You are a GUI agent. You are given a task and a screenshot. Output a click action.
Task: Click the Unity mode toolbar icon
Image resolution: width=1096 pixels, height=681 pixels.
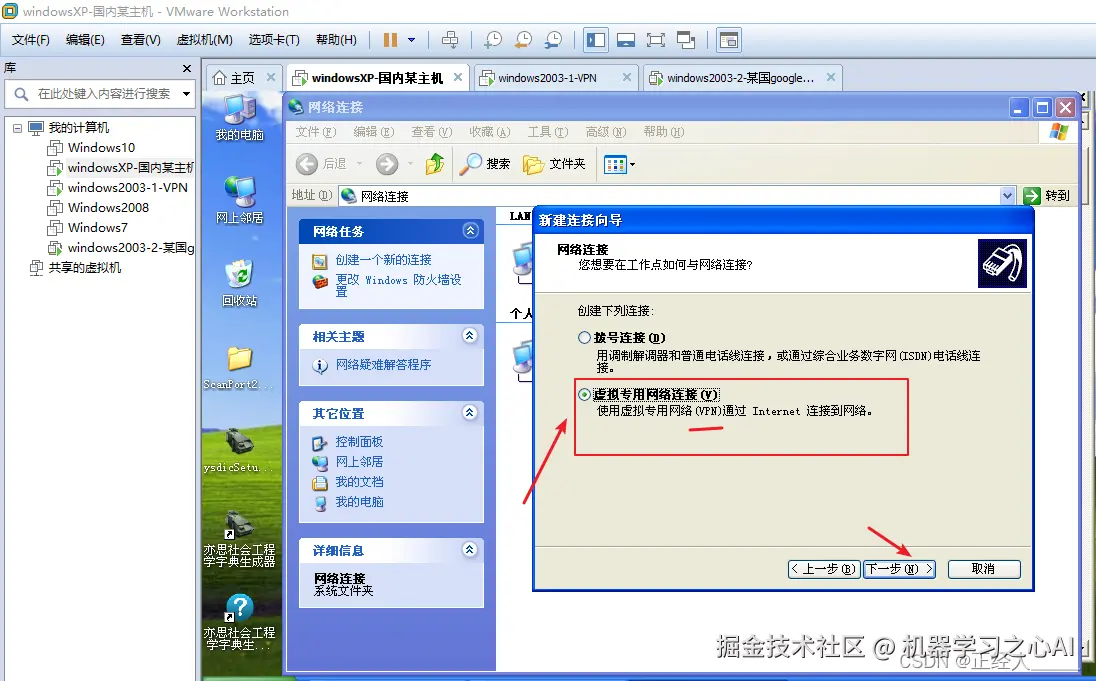click(x=686, y=40)
